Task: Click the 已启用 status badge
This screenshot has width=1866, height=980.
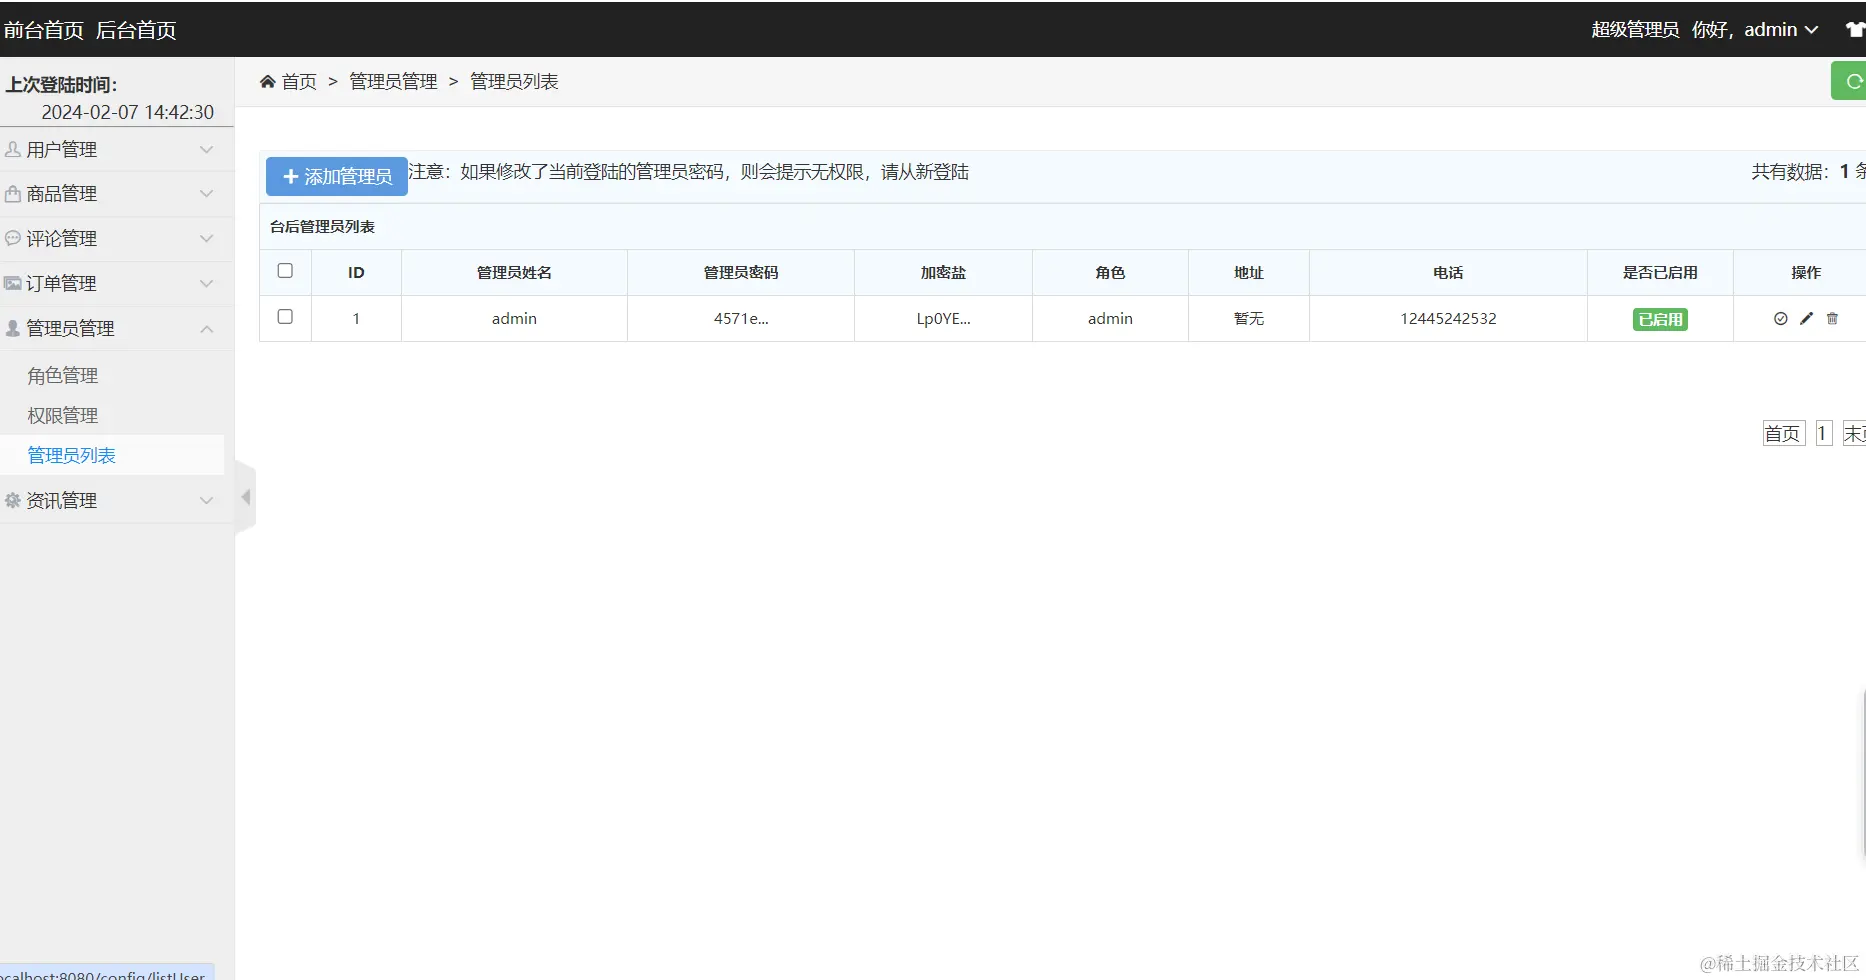Action: click(x=1660, y=320)
